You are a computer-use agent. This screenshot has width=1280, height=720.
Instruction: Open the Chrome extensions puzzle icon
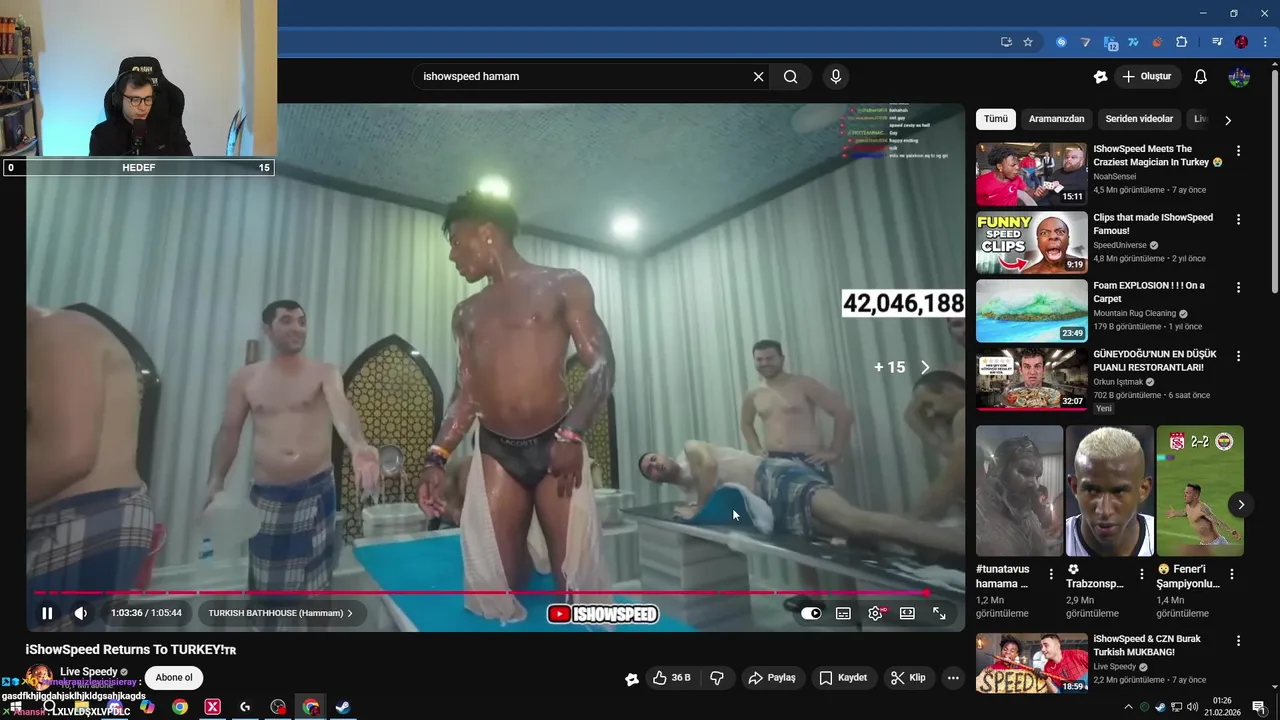click(1181, 42)
